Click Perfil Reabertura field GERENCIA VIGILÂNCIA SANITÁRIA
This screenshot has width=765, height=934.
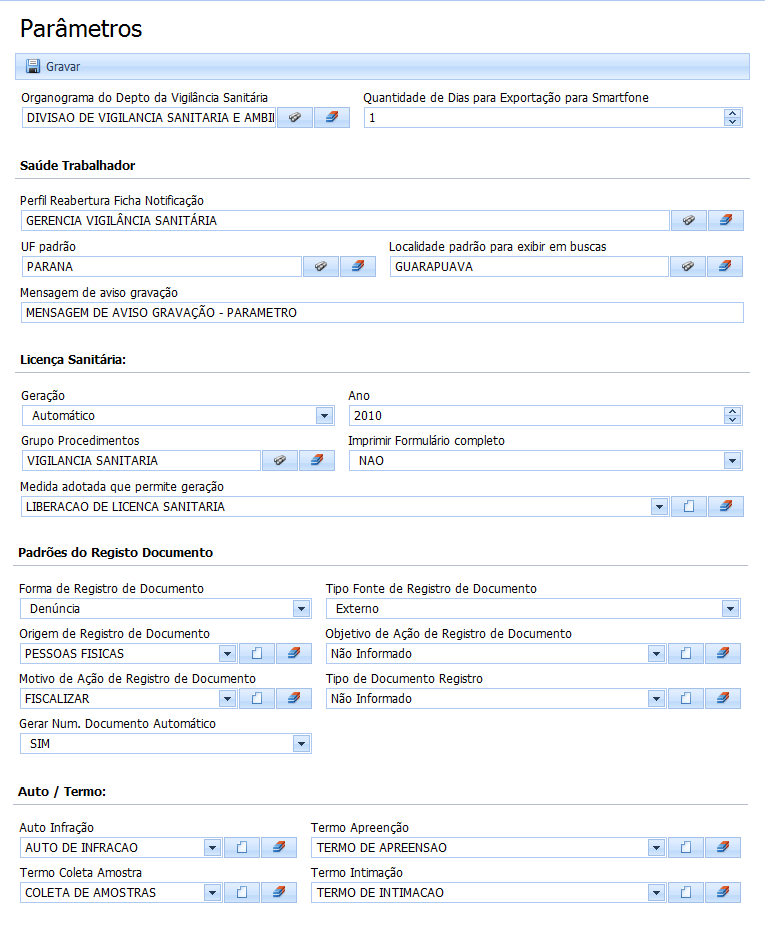[x=345, y=220]
